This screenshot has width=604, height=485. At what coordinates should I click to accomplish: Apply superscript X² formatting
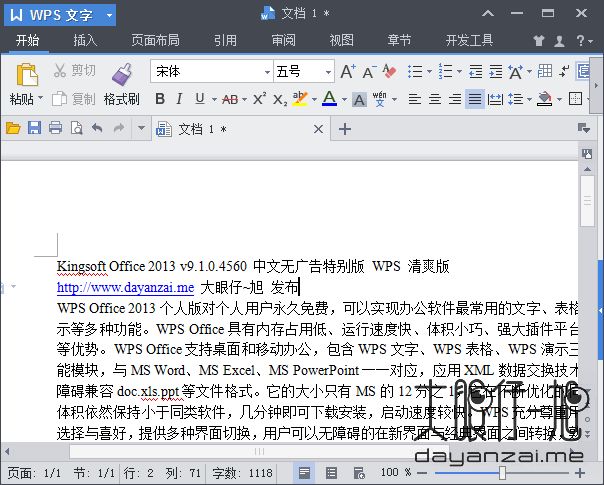click(259, 99)
